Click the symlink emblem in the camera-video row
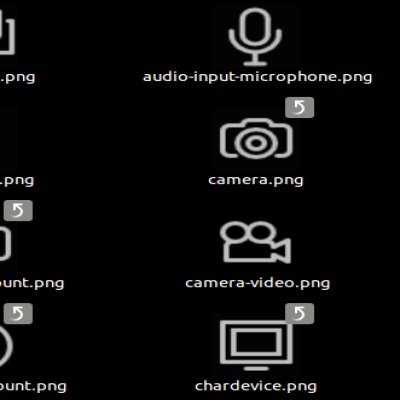 tap(18, 210)
